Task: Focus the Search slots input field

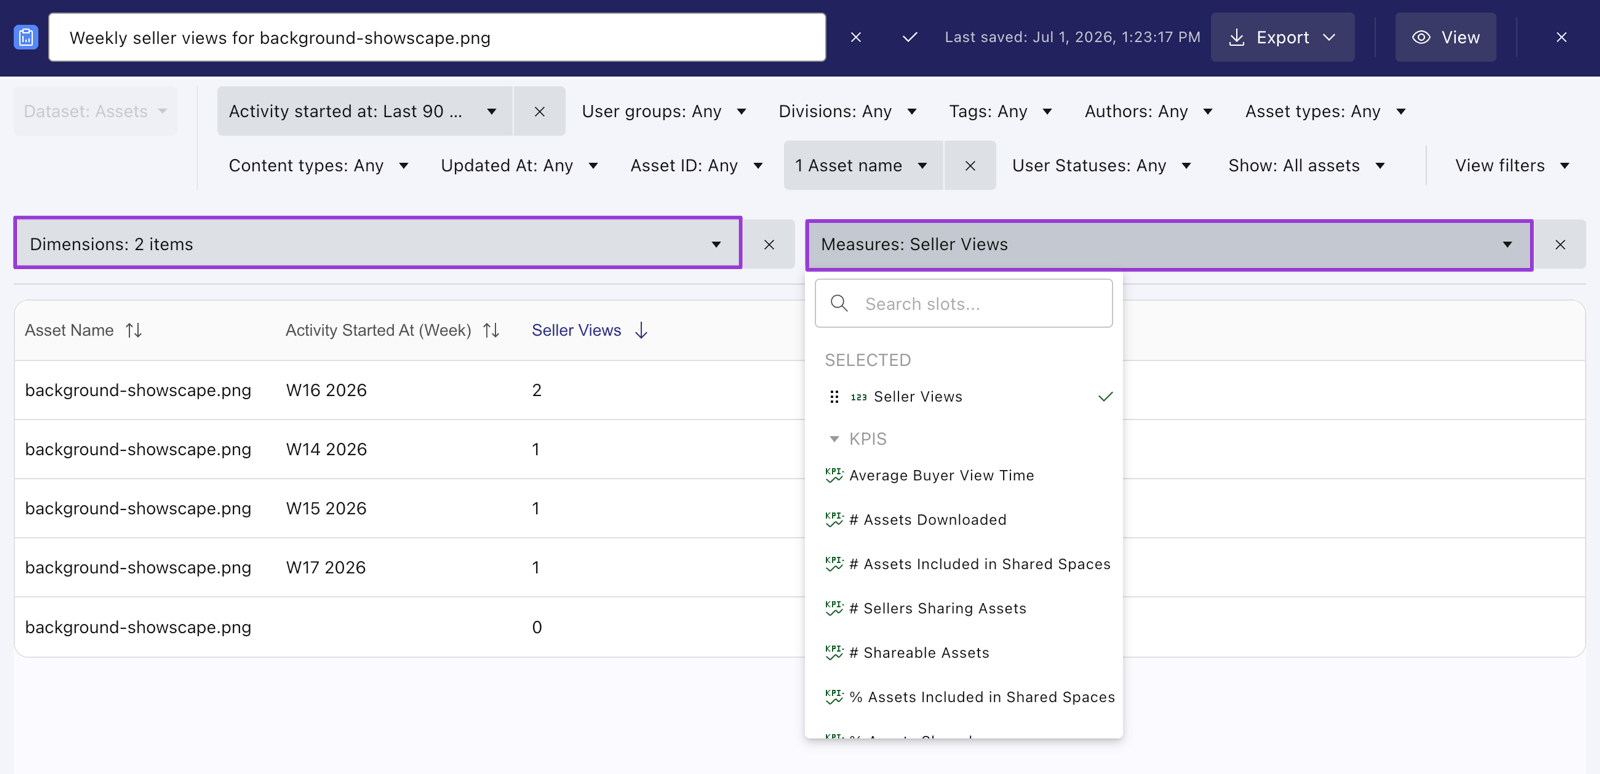Action: (x=964, y=303)
